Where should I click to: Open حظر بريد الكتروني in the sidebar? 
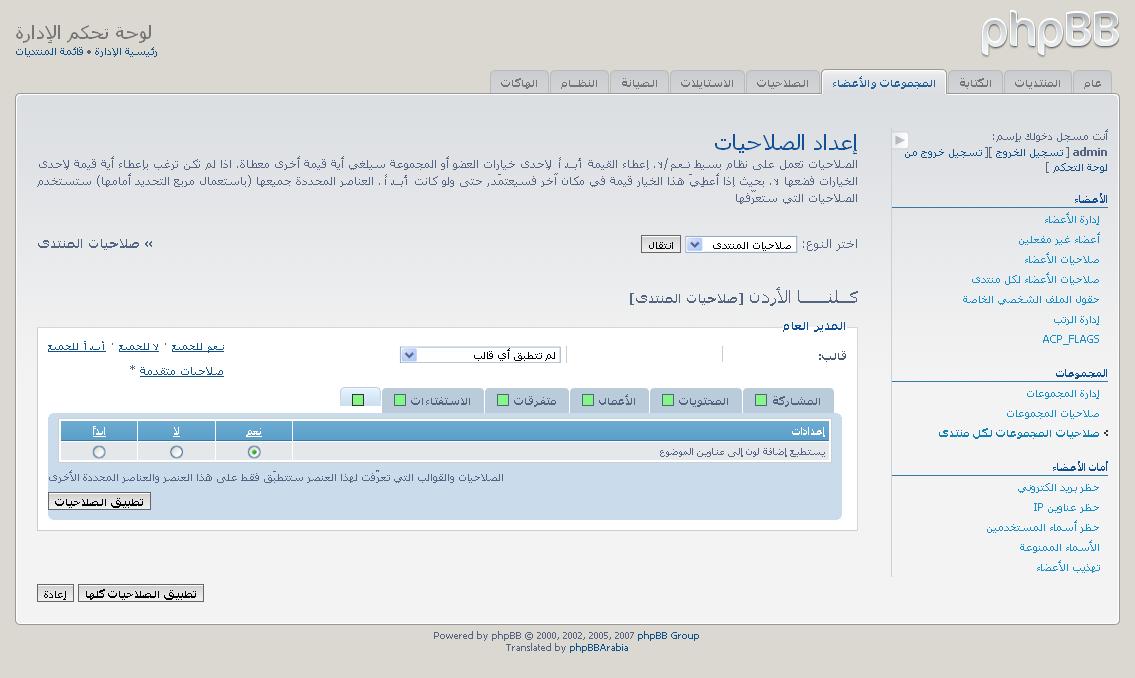coord(1058,488)
